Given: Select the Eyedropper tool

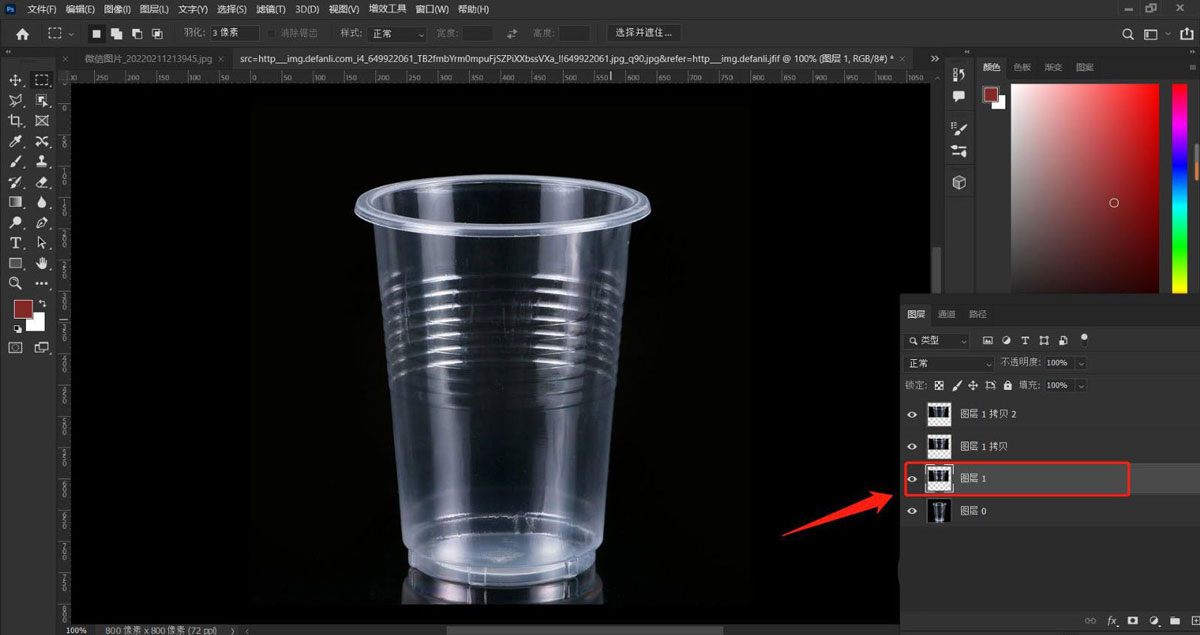Looking at the screenshot, I should coord(16,141).
